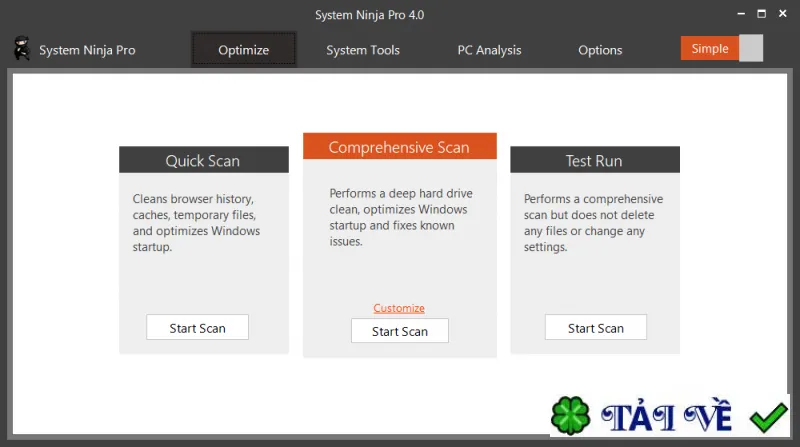Click the Quick Scan description text
The image size is (800, 447).
pyautogui.click(x=196, y=222)
